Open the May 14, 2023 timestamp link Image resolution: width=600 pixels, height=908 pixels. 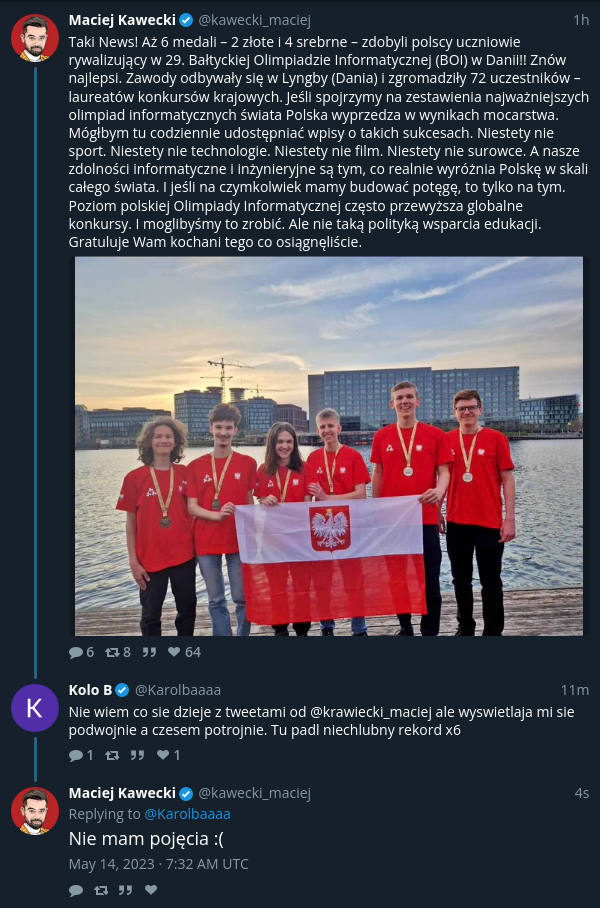tap(159, 865)
